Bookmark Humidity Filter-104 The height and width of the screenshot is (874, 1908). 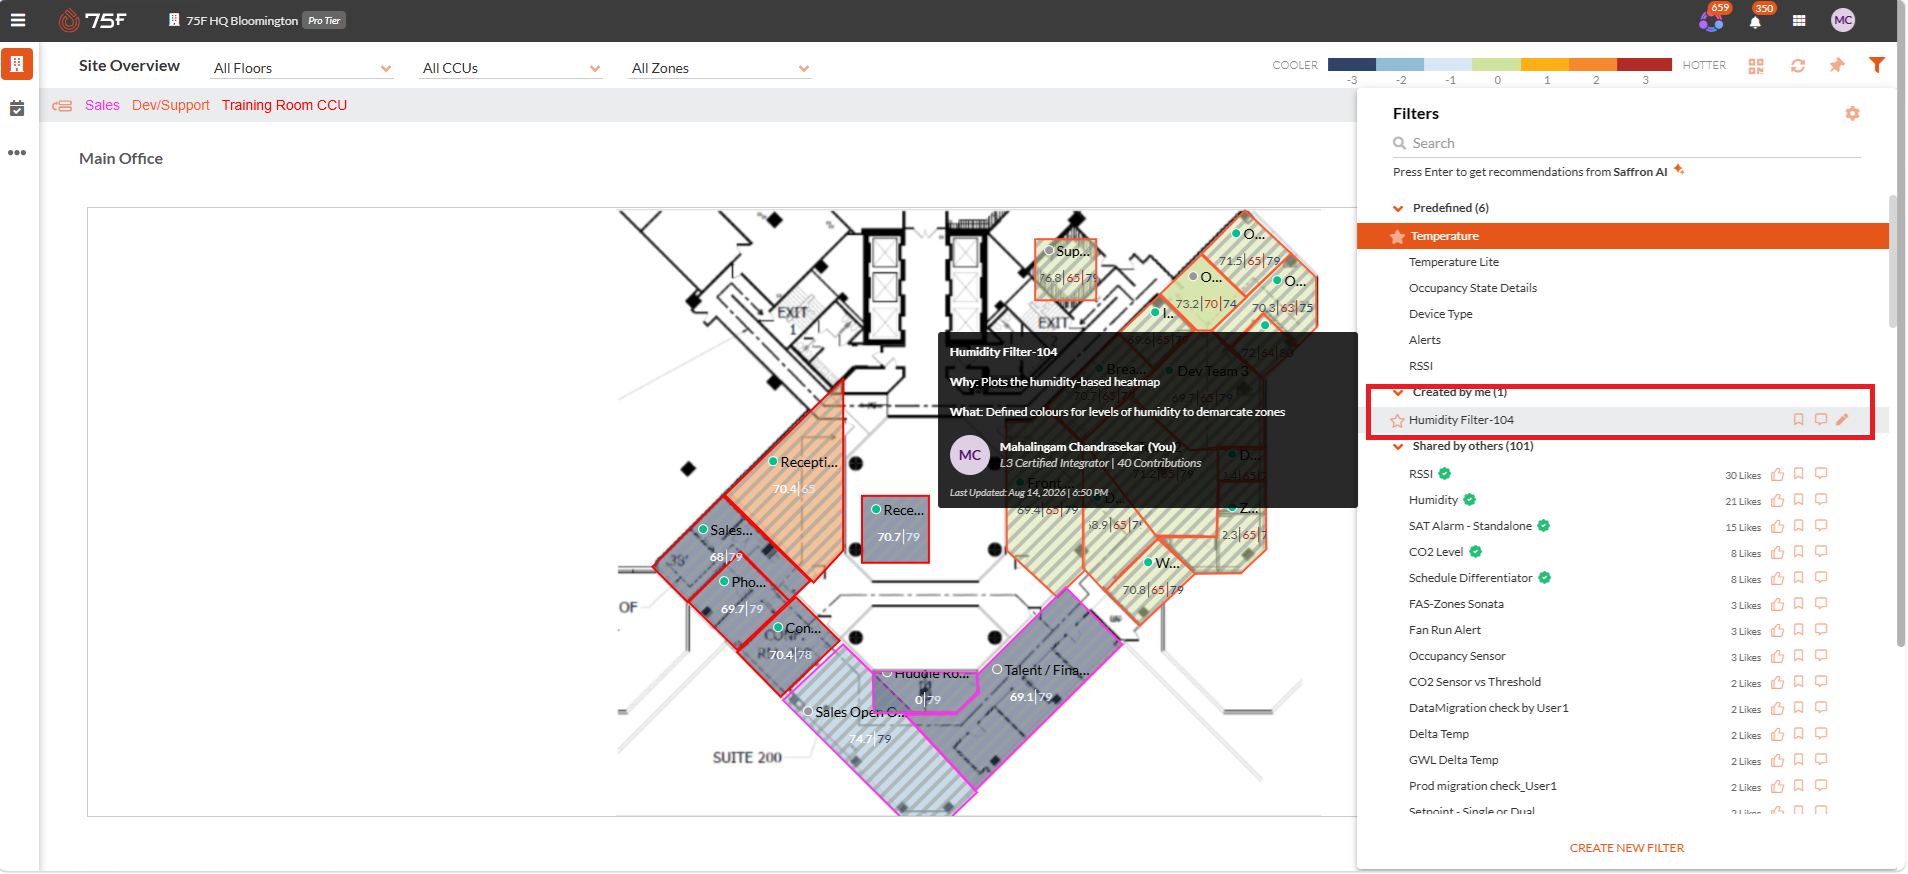tap(1798, 420)
